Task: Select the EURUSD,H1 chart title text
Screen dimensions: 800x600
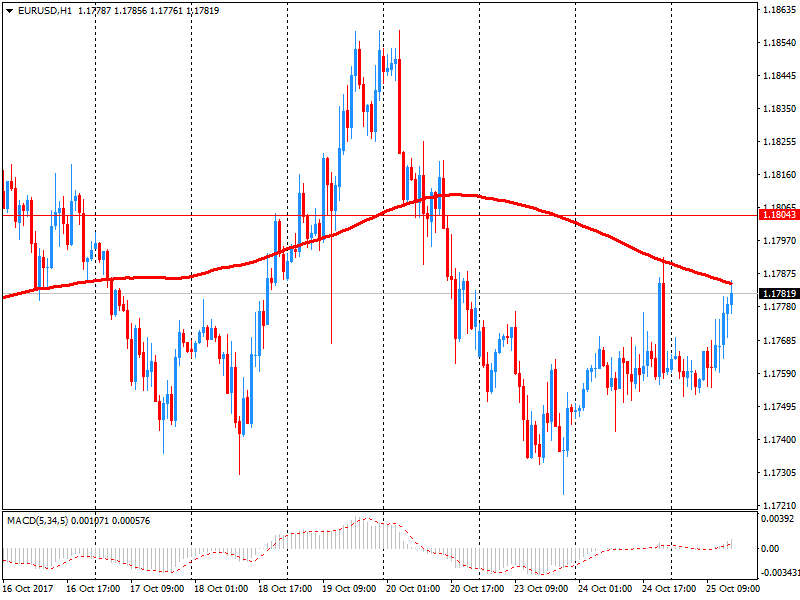Action: pyautogui.click(x=45, y=11)
